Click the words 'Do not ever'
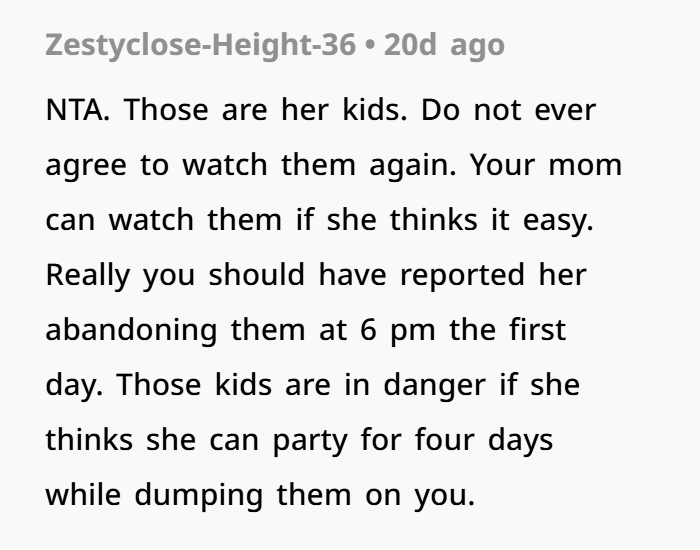The width and height of the screenshot is (700, 550). click(508, 110)
